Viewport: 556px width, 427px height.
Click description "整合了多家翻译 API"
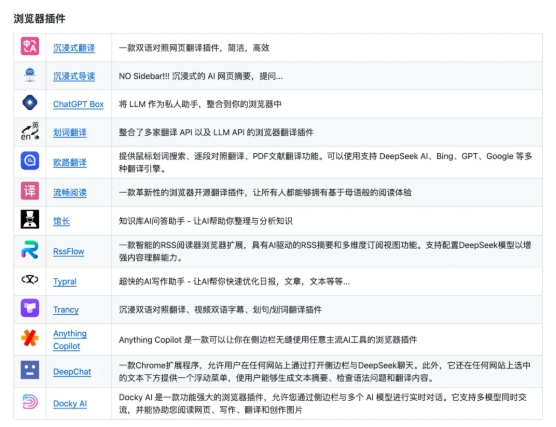216,133
